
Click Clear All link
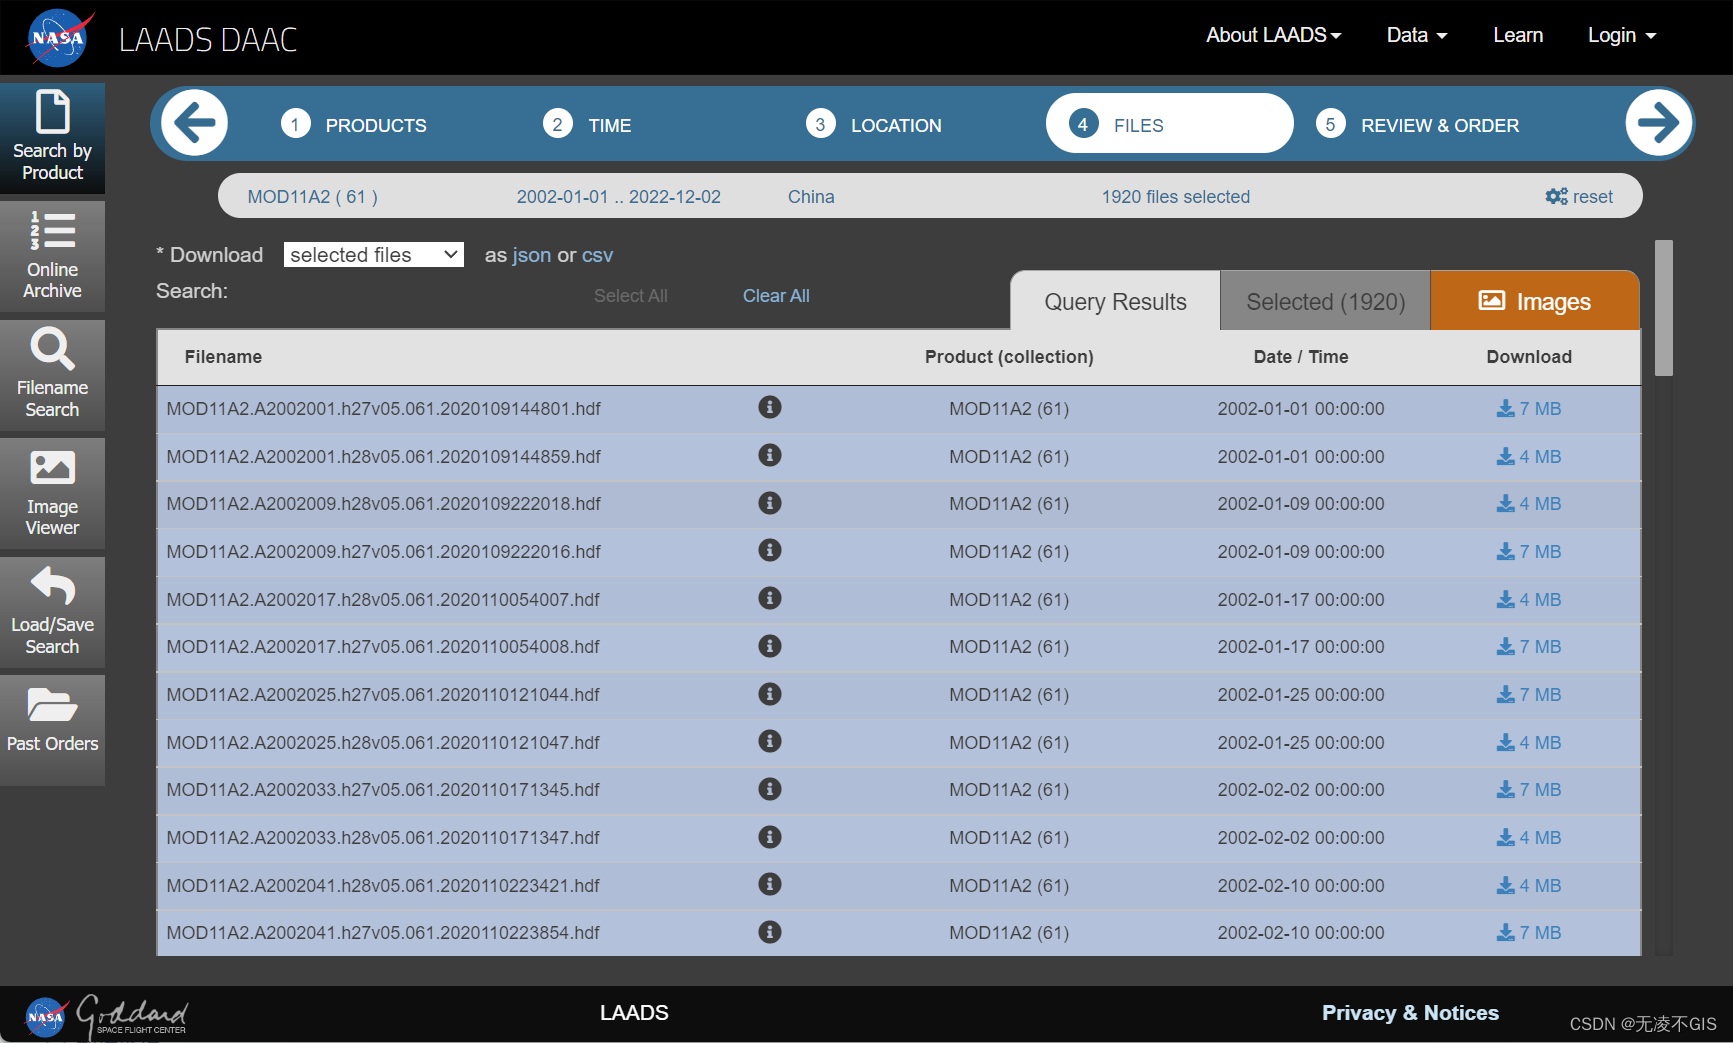tap(776, 296)
